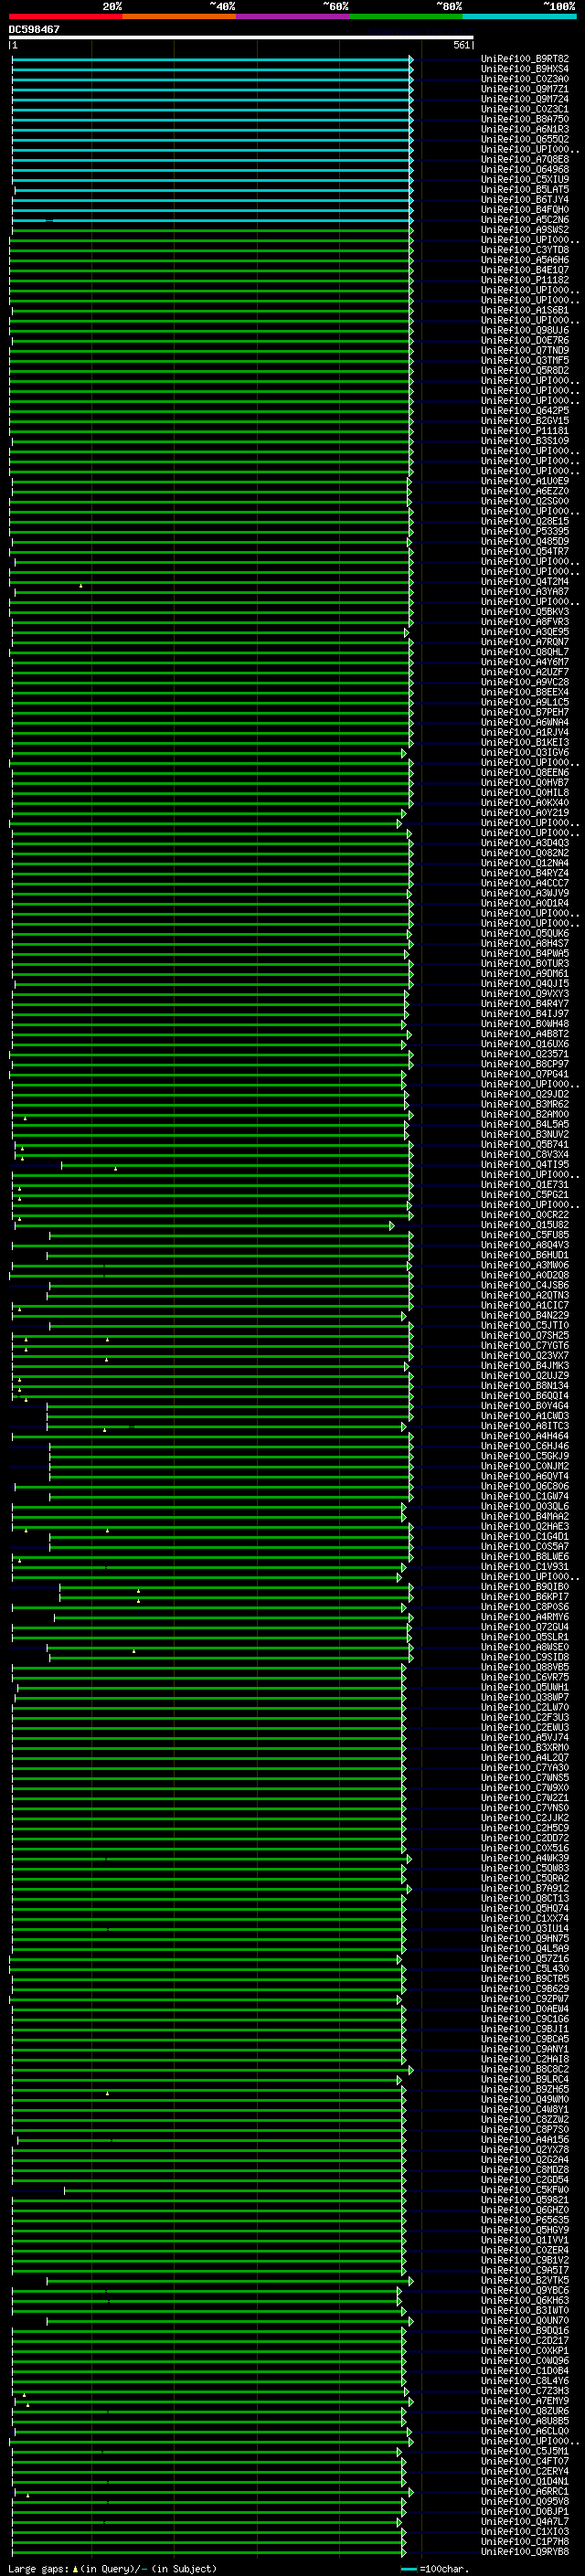Select the UniRef100_D0E7R6 label
This screenshot has width=585, height=2576.
(x=525, y=340)
